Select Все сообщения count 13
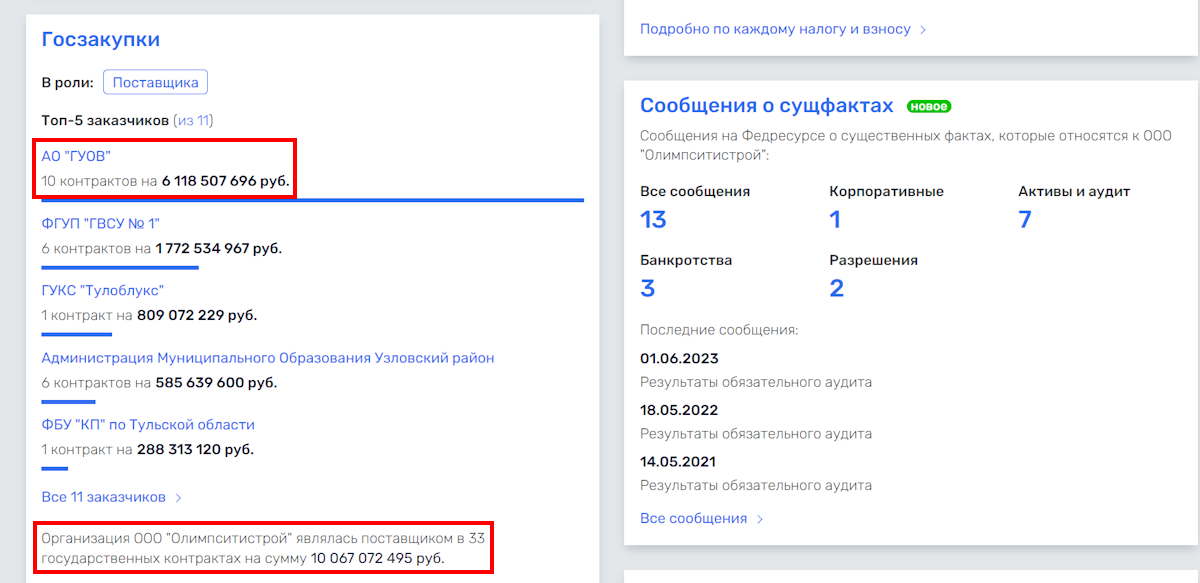 [x=653, y=219]
